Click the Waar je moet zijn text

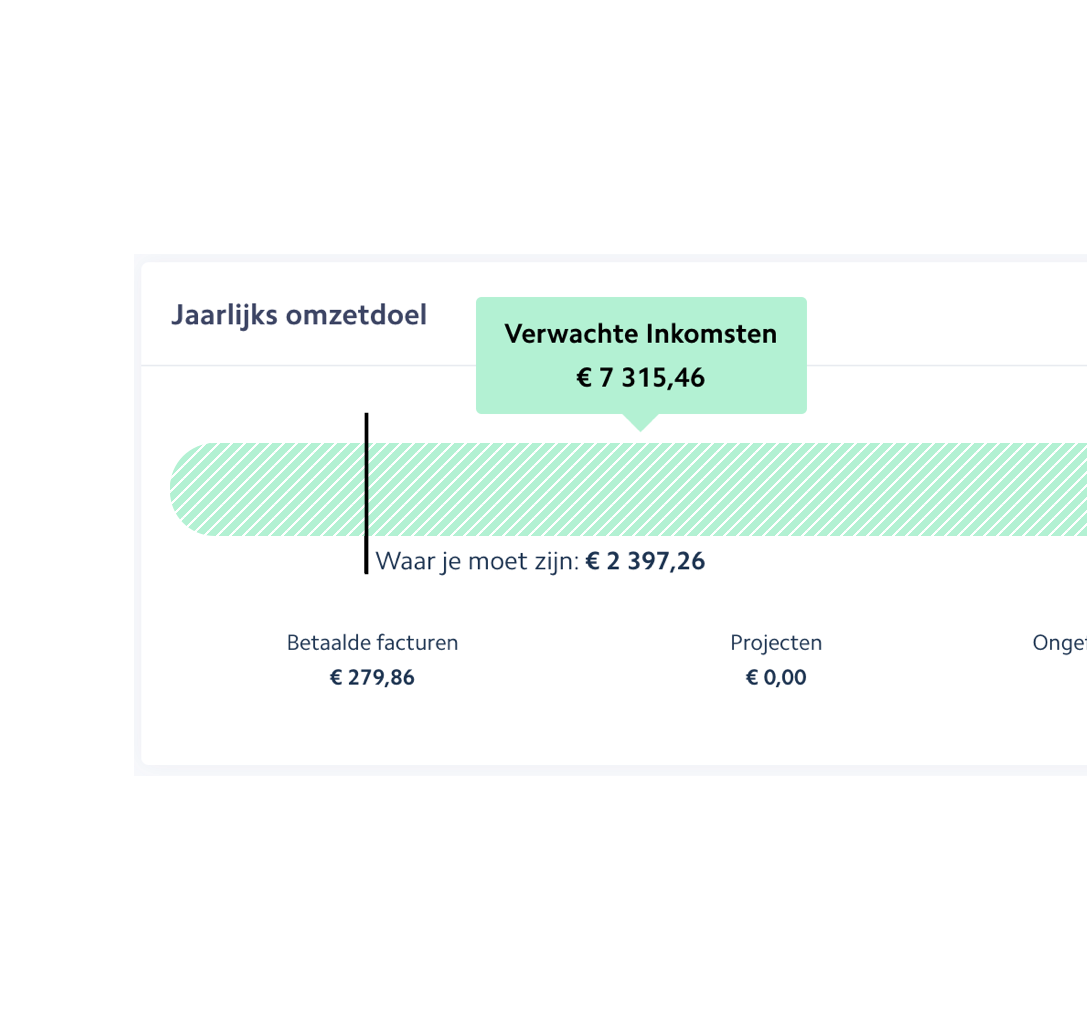pos(475,561)
